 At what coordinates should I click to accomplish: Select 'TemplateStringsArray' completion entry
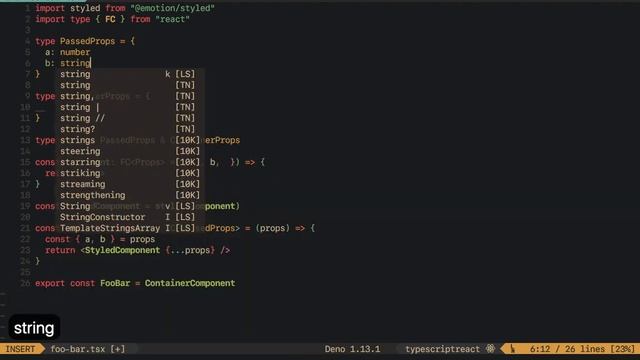pos(130,229)
